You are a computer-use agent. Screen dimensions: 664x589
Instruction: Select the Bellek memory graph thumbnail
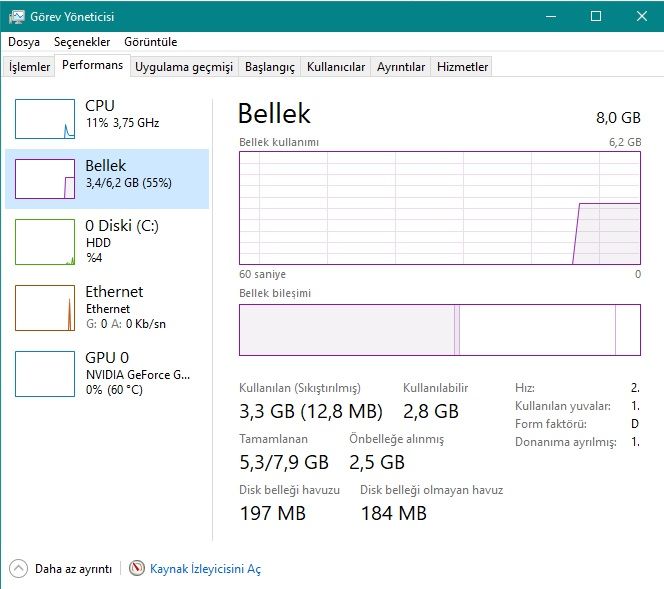pyautogui.click(x=45, y=179)
